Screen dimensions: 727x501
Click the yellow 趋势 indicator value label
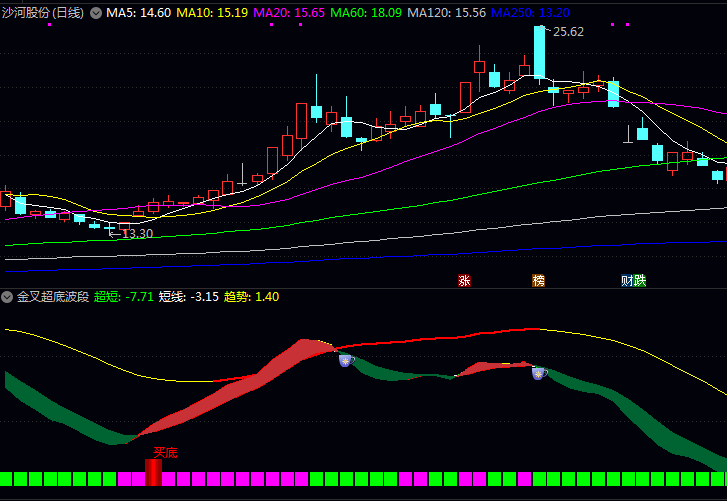(x=251, y=297)
